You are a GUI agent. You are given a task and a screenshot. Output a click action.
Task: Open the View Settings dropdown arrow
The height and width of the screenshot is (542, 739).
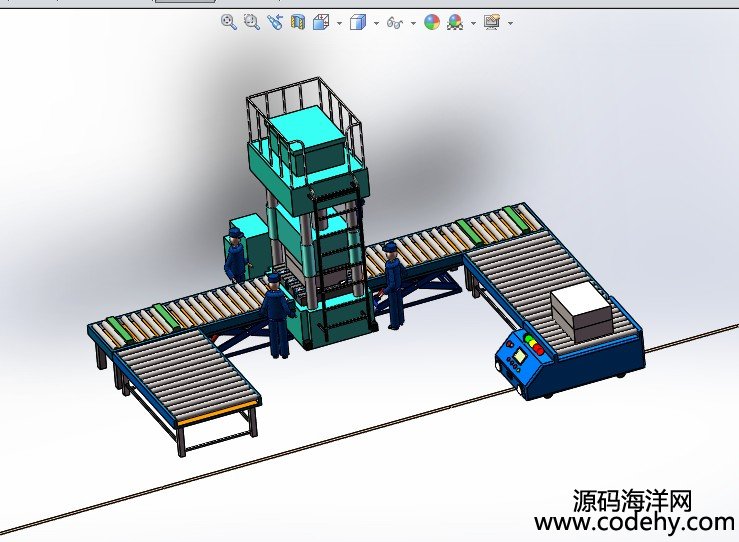[x=510, y=23]
